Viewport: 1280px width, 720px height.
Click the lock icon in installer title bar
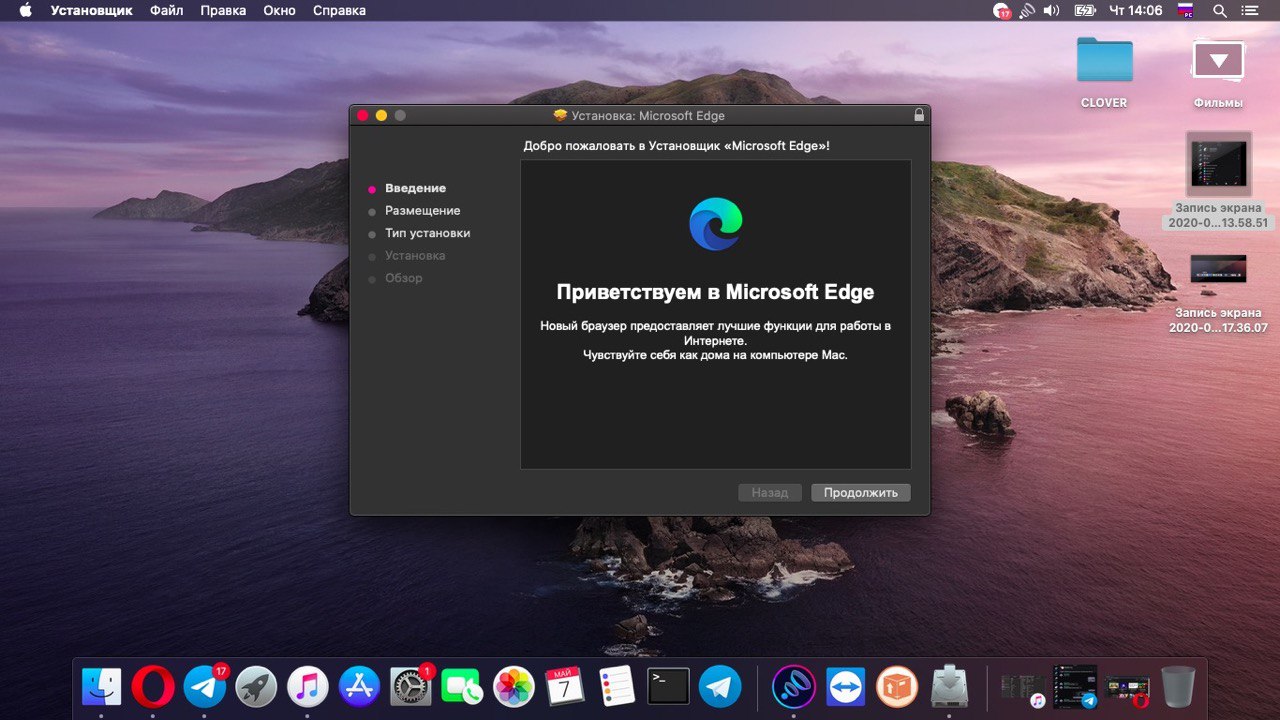tap(919, 115)
